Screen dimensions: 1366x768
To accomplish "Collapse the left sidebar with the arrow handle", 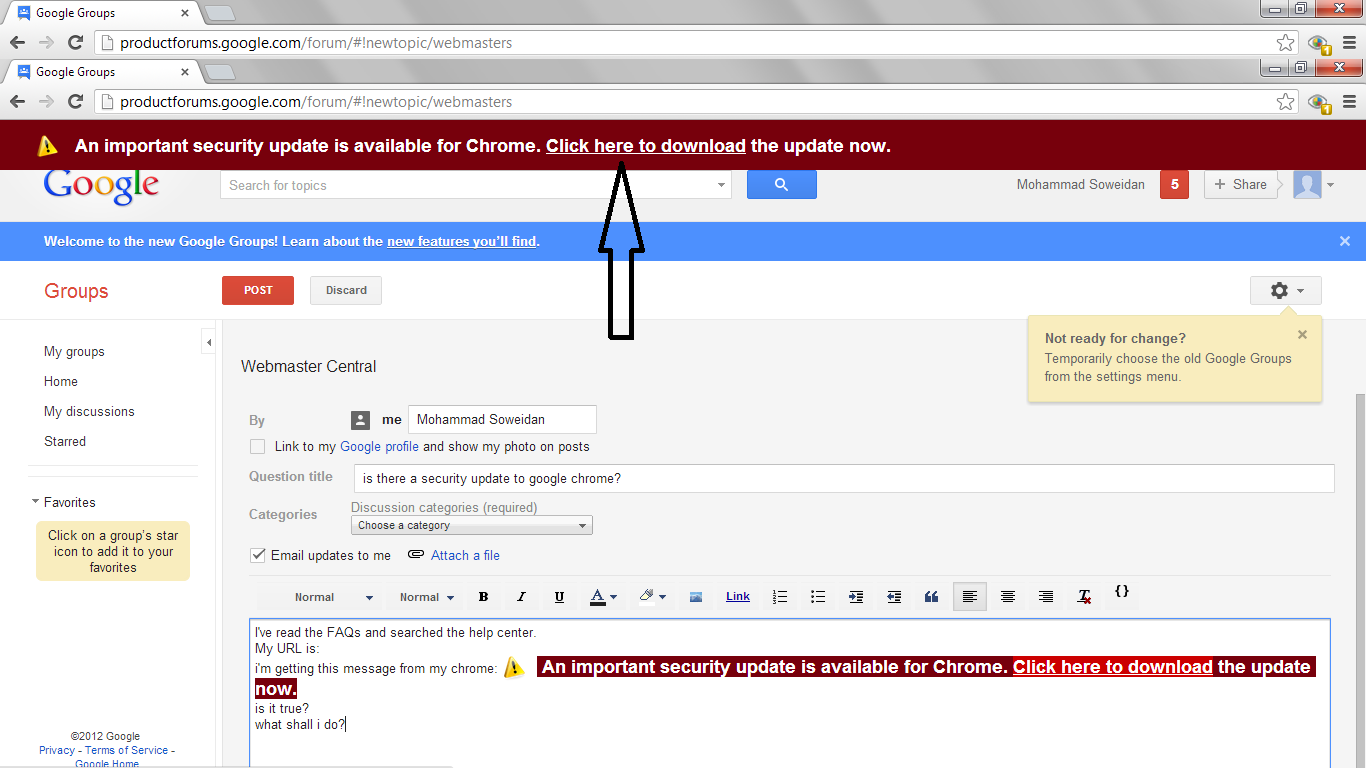I will [x=209, y=342].
